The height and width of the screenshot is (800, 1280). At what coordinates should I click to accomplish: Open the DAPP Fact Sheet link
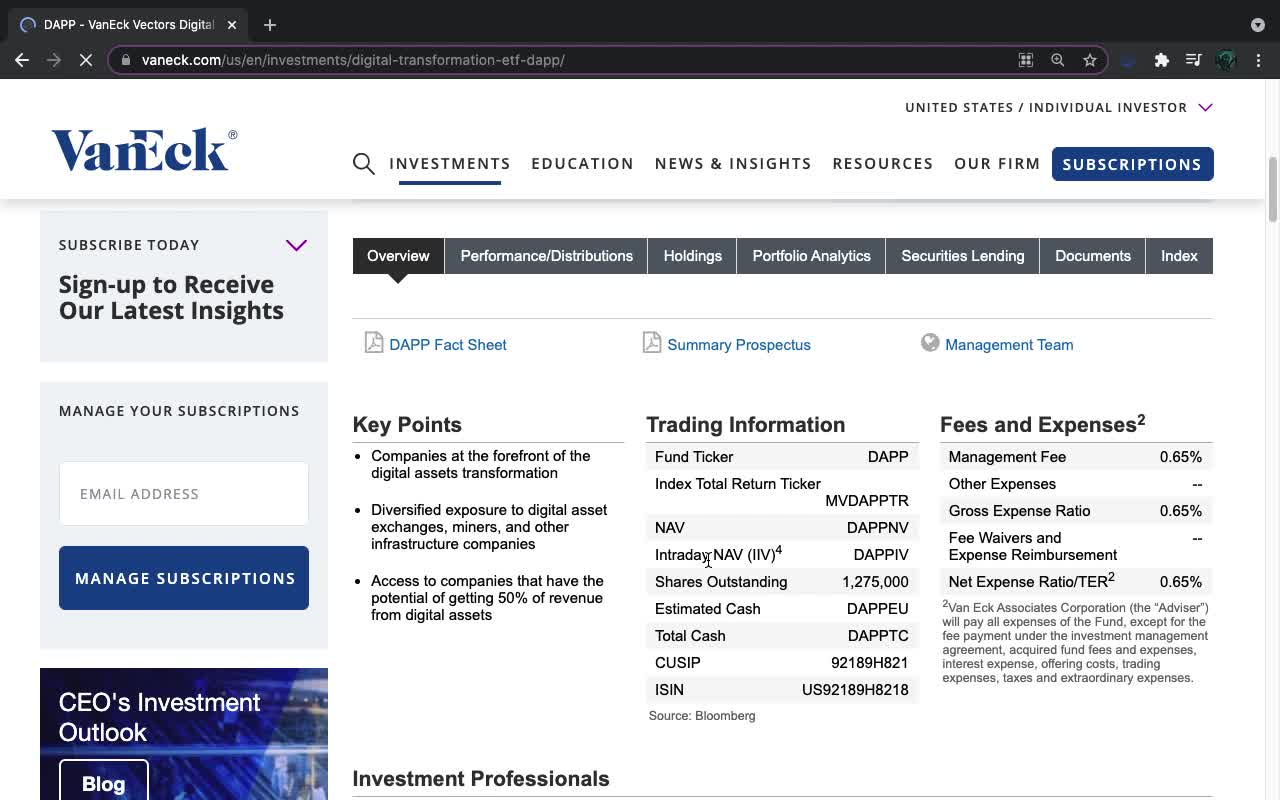[448, 345]
